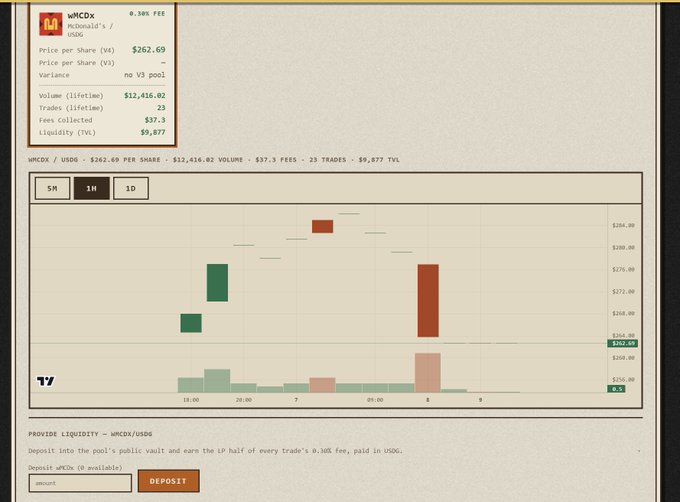Click the tall red candlestick on the chart

pyautogui.click(x=428, y=300)
